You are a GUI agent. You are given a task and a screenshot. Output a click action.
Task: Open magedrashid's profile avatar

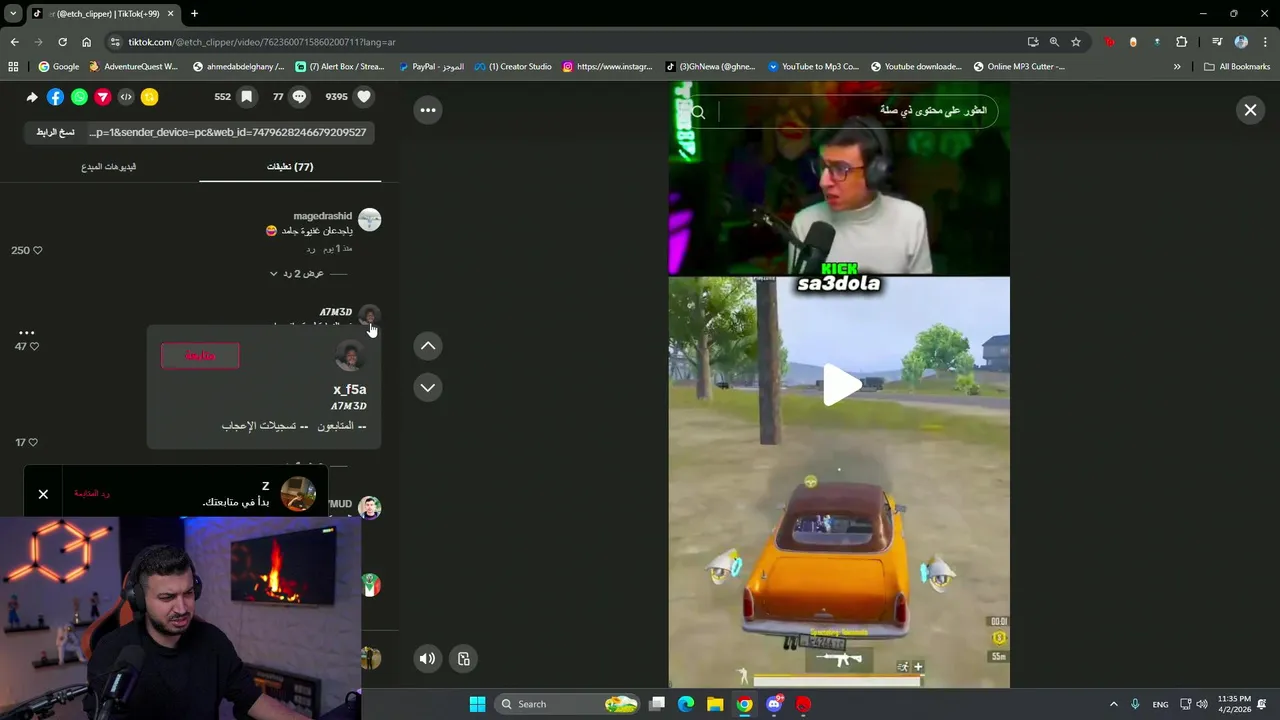[x=370, y=219]
